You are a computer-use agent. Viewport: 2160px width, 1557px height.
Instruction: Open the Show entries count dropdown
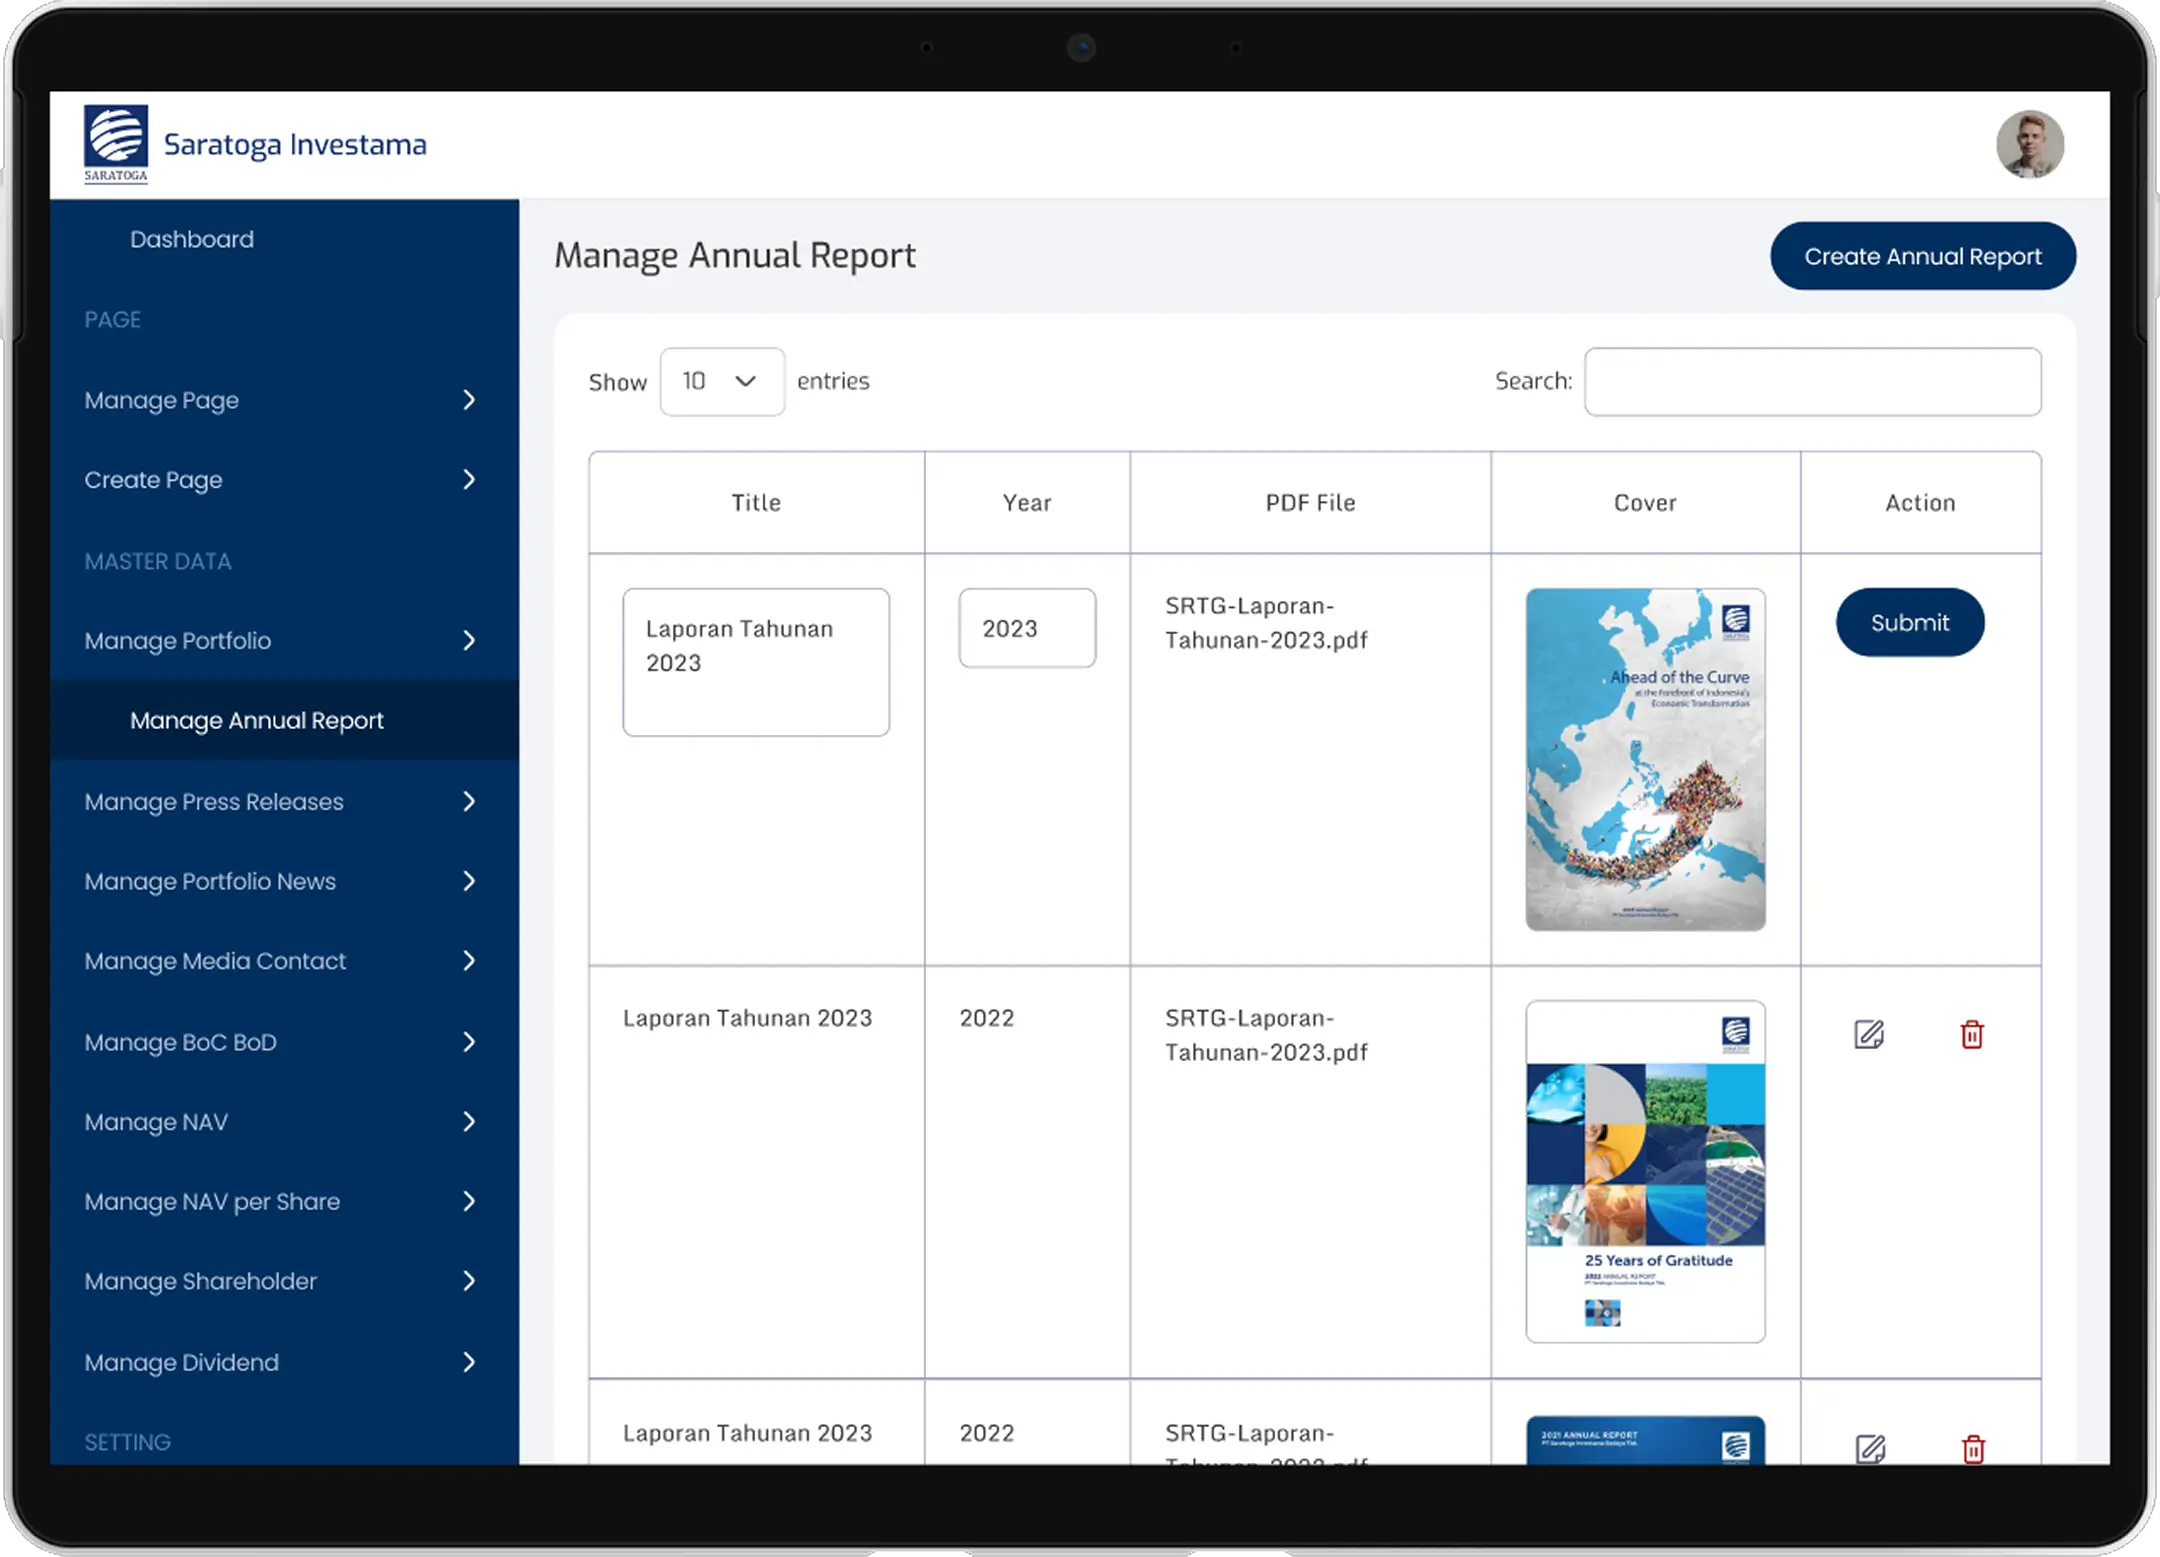point(721,382)
